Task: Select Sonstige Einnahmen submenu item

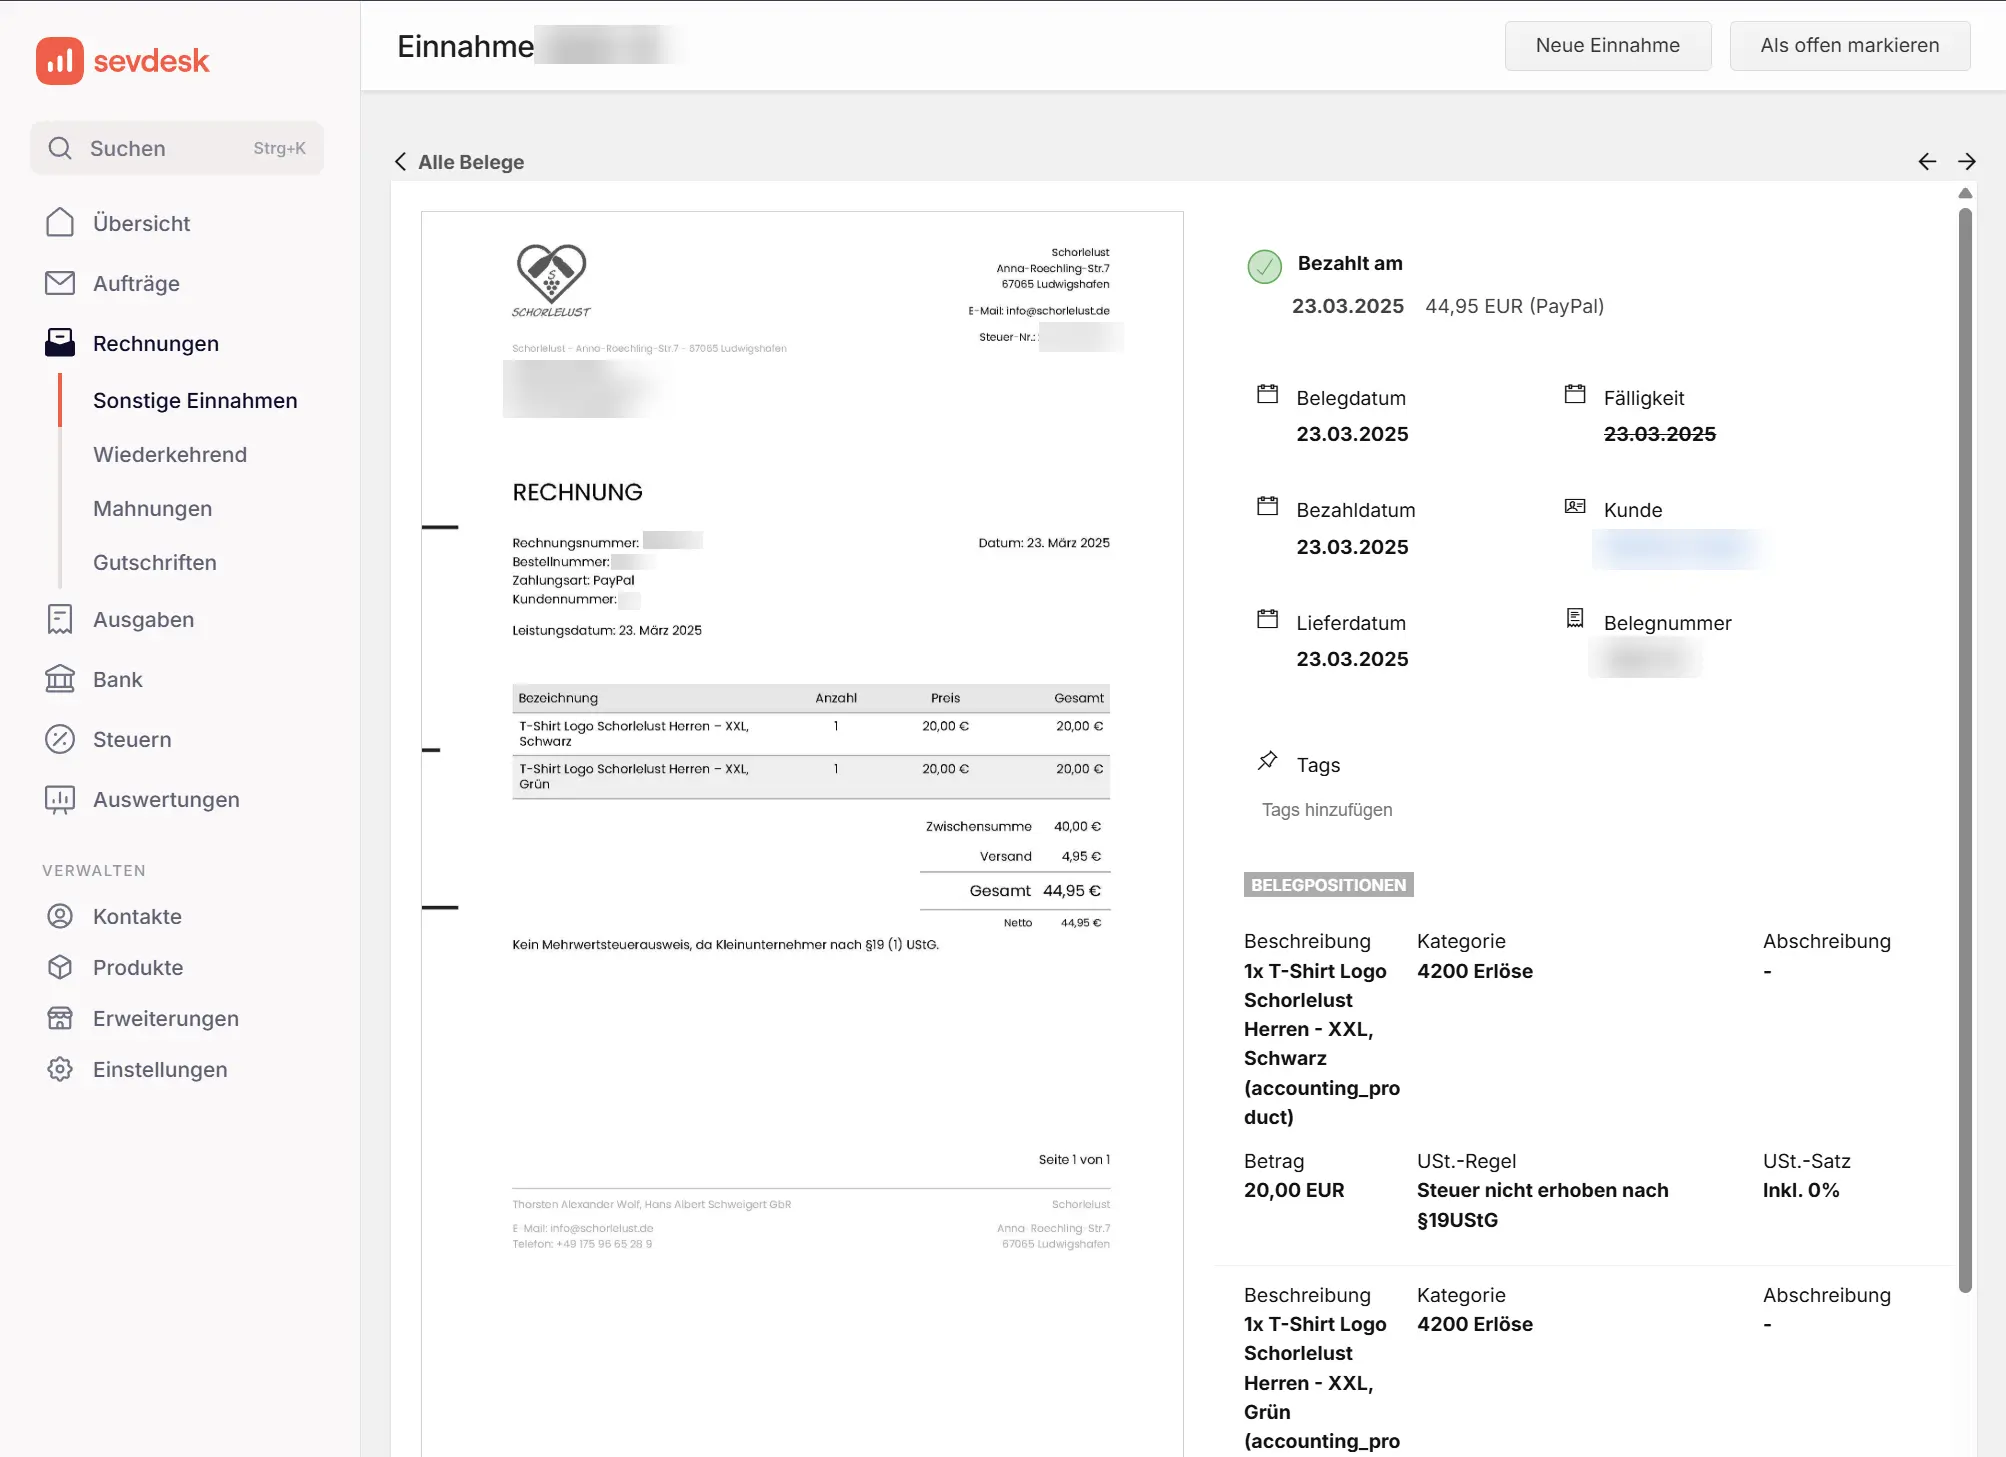Action: point(195,400)
